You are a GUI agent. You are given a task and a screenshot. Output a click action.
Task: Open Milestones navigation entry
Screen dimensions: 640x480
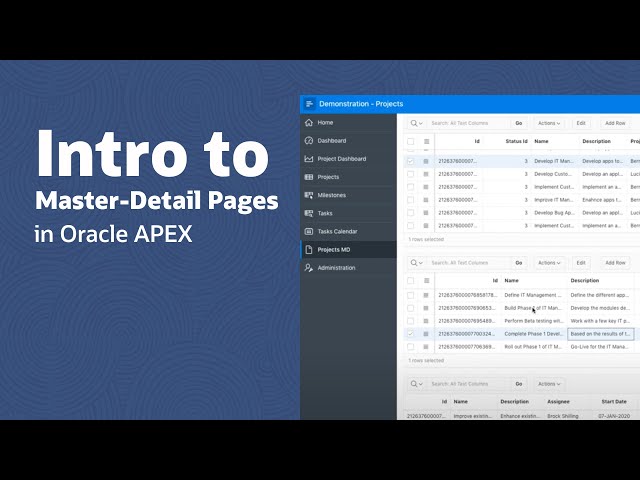point(348,195)
